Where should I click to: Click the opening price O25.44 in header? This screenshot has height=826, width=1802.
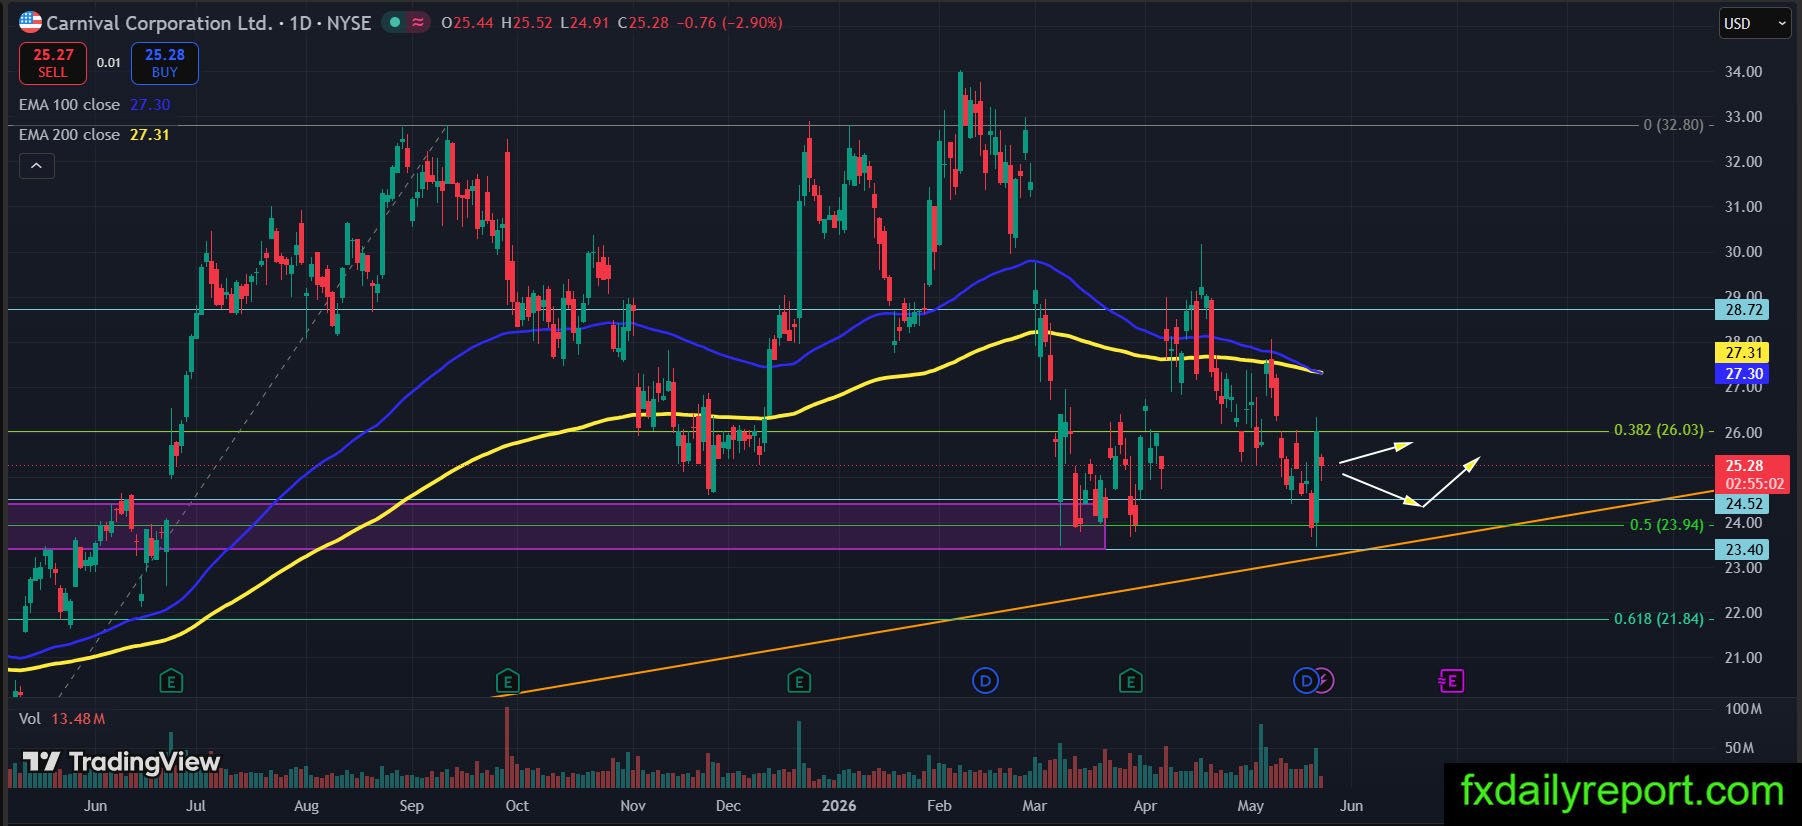(467, 22)
